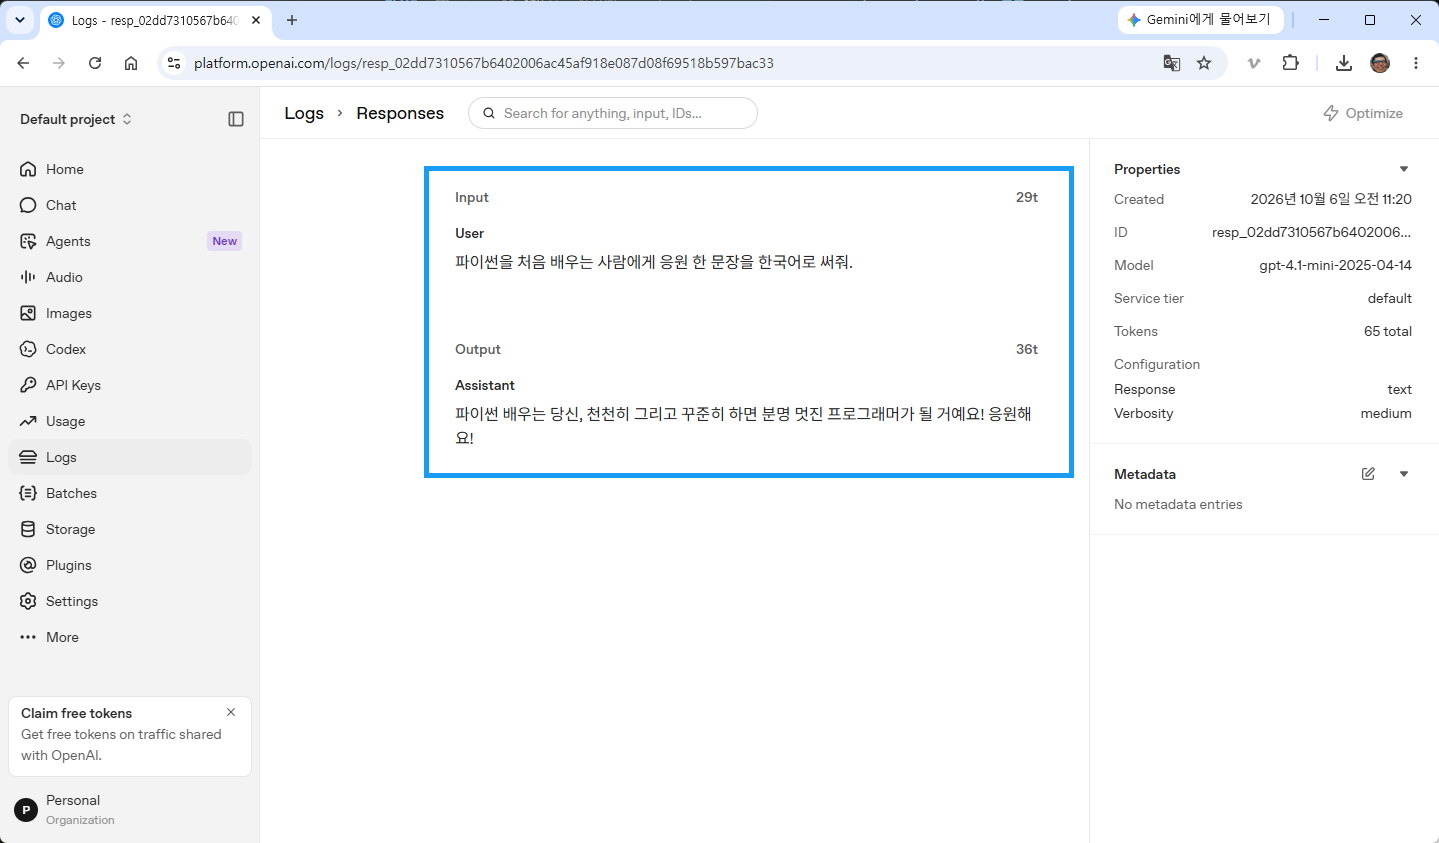Open the Default project switcher

click(x=76, y=119)
